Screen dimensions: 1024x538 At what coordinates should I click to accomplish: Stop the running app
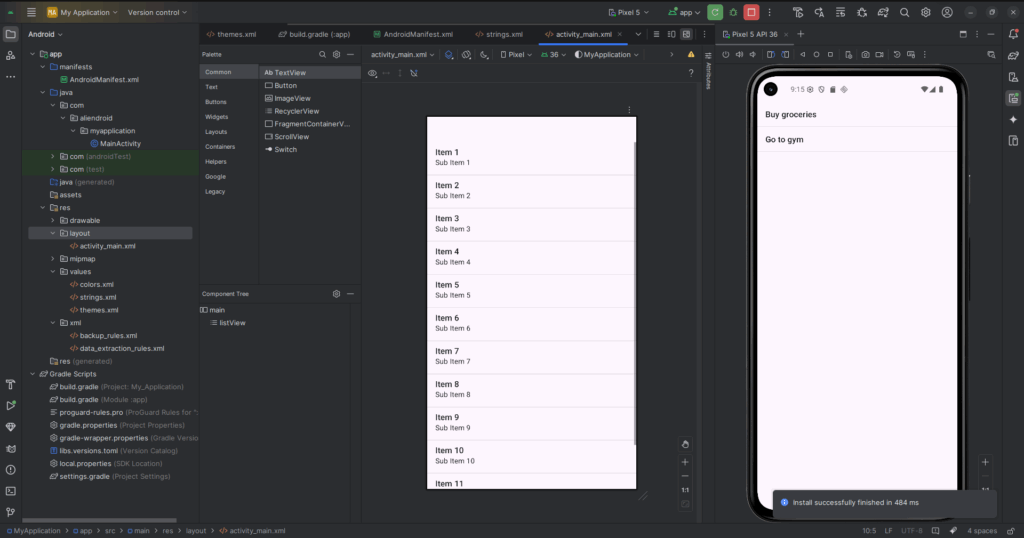[752, 12]
